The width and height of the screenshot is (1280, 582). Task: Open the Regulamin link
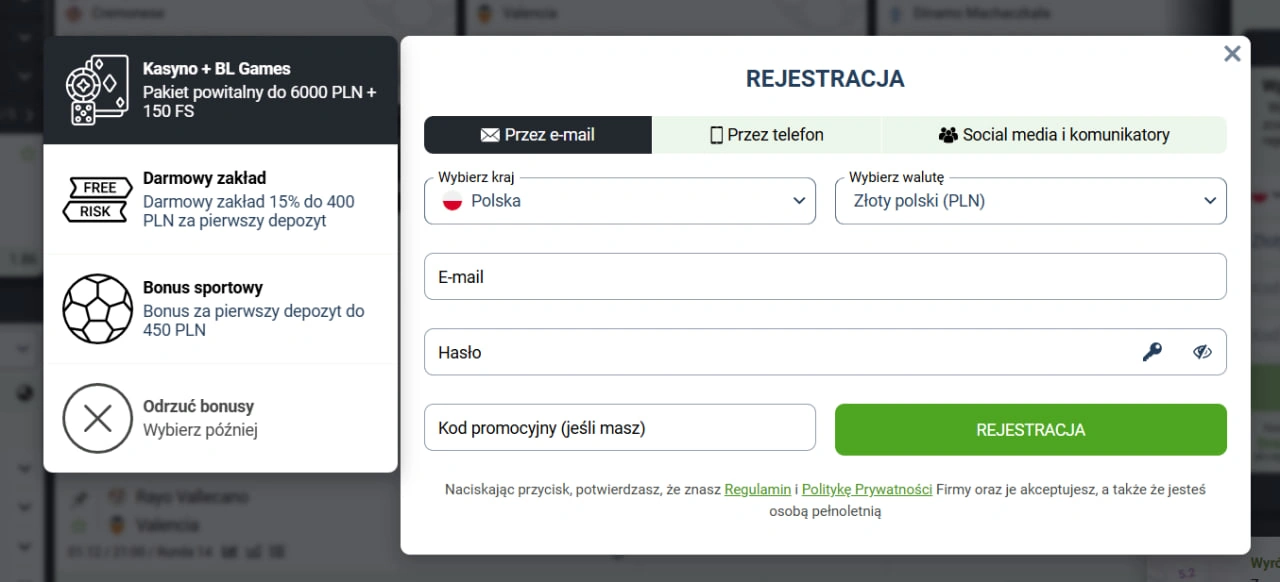tap(757, 489)
